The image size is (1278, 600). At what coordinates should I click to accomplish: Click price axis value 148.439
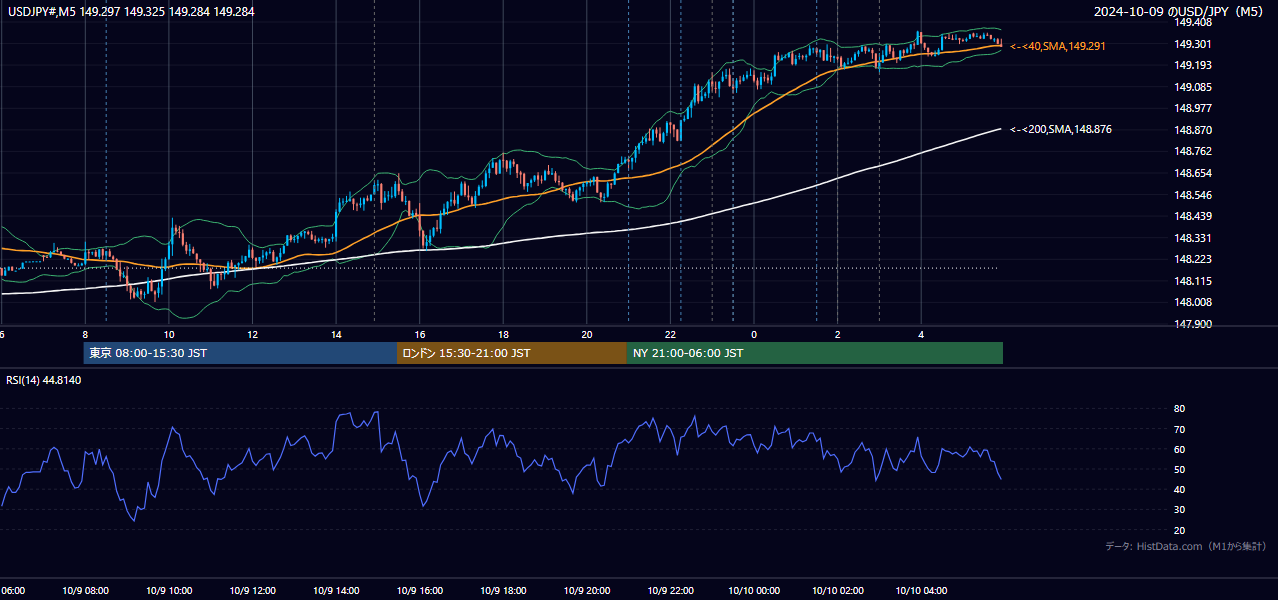click(1193, 216)
